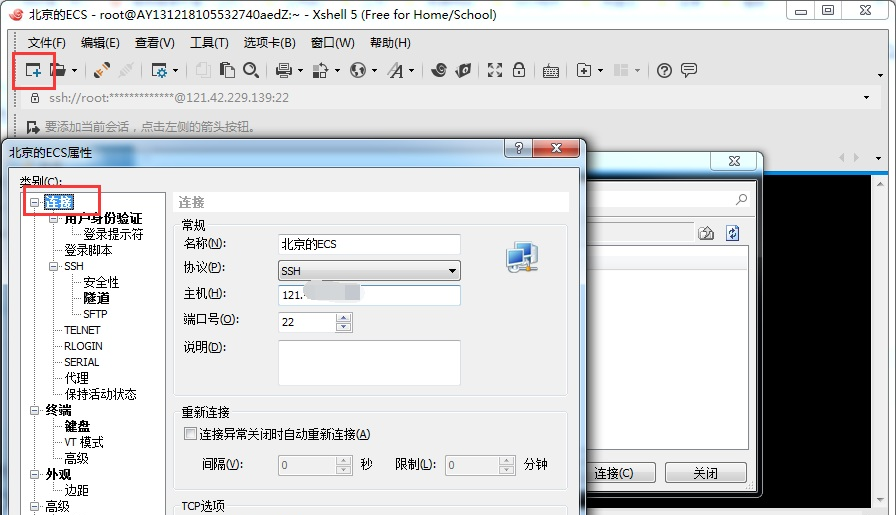Click the Font letter A icon
This screenshot has width=896, height=515.
pyautogui.click(x=395, y=70)
